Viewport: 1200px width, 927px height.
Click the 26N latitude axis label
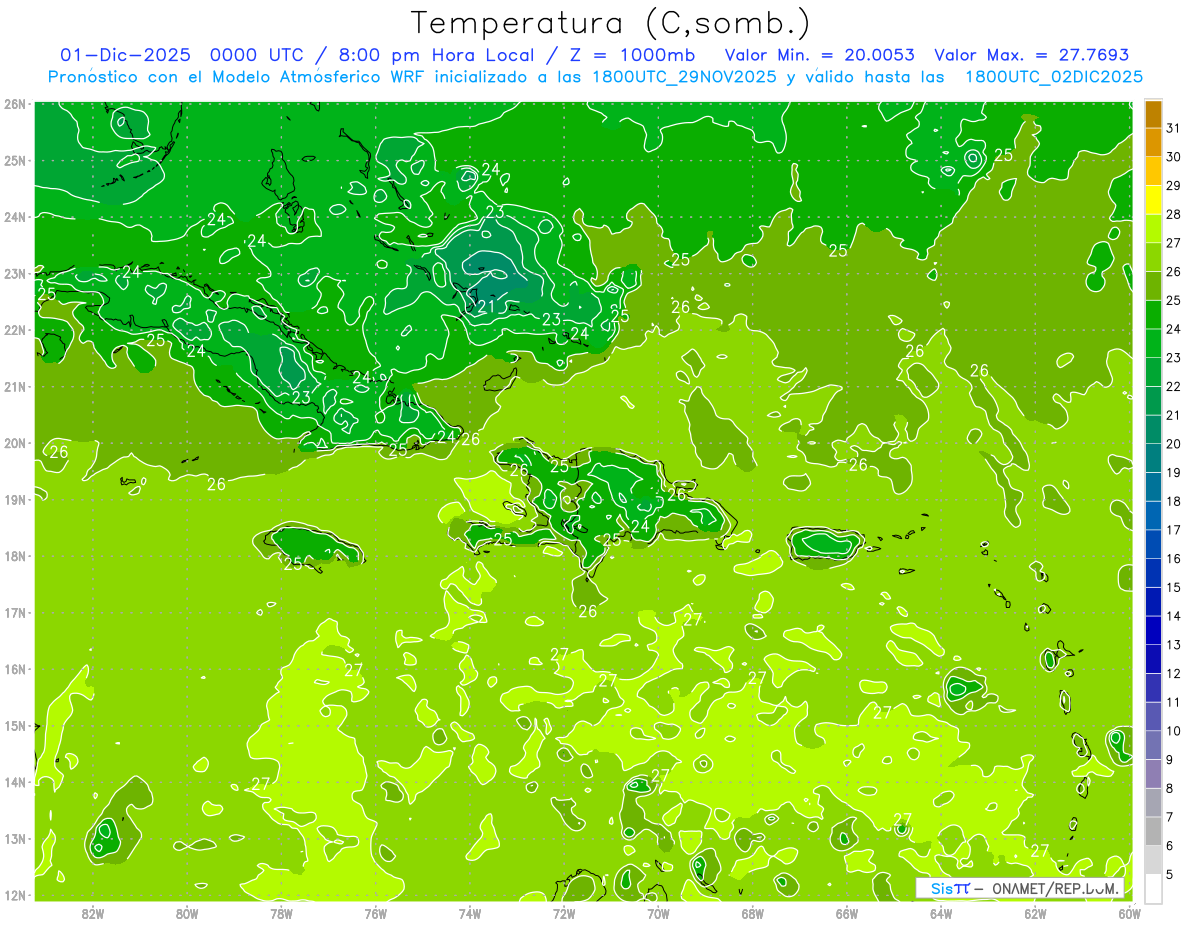[14, 104]
